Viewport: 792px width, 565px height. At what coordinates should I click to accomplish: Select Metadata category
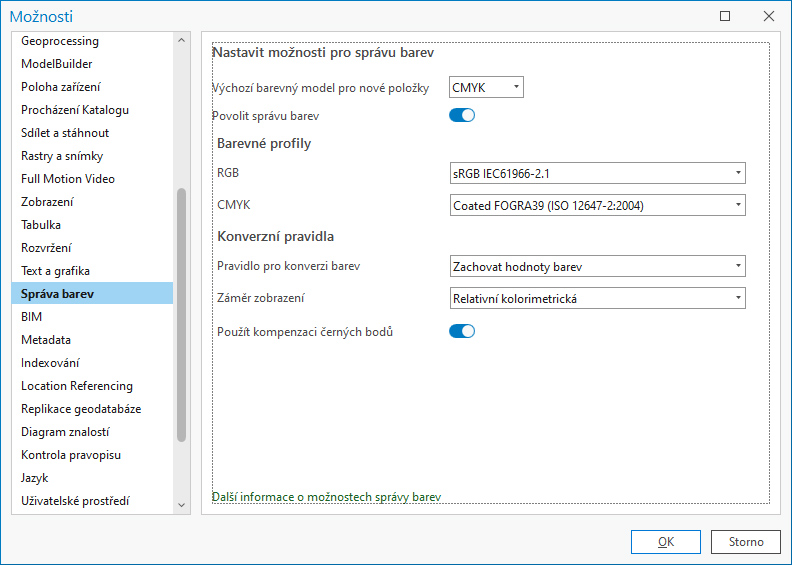[x=92, y=339]
